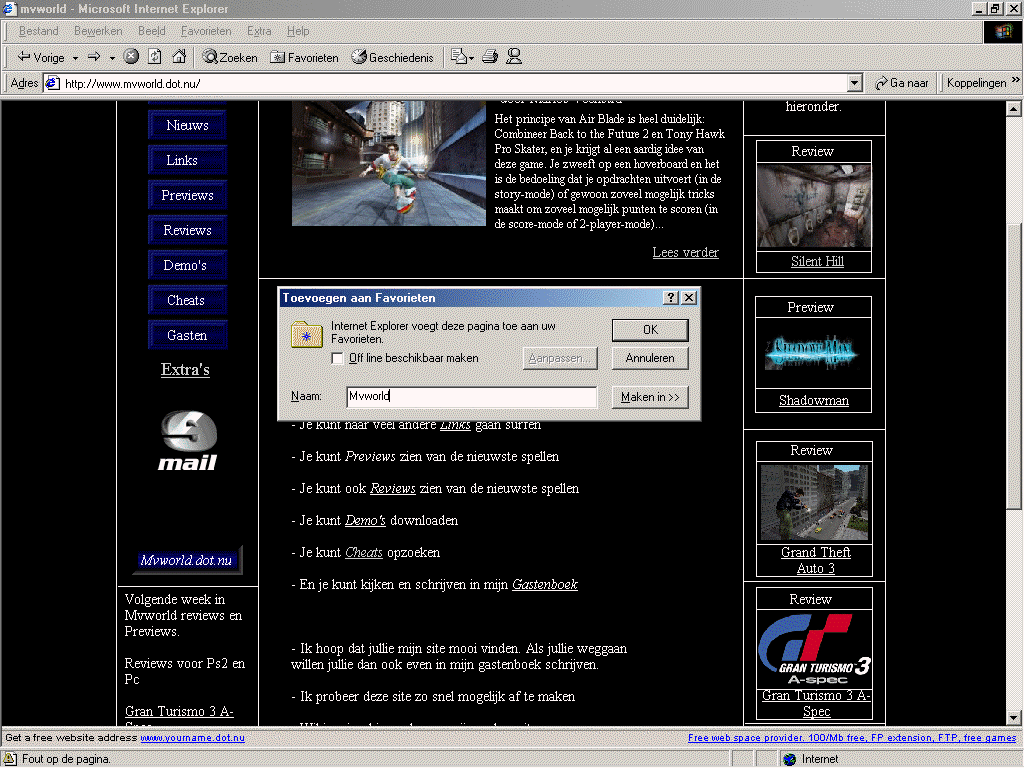Open the Help menu
The width and height of the screenshot is (1024, 768).
click(298, 31)
